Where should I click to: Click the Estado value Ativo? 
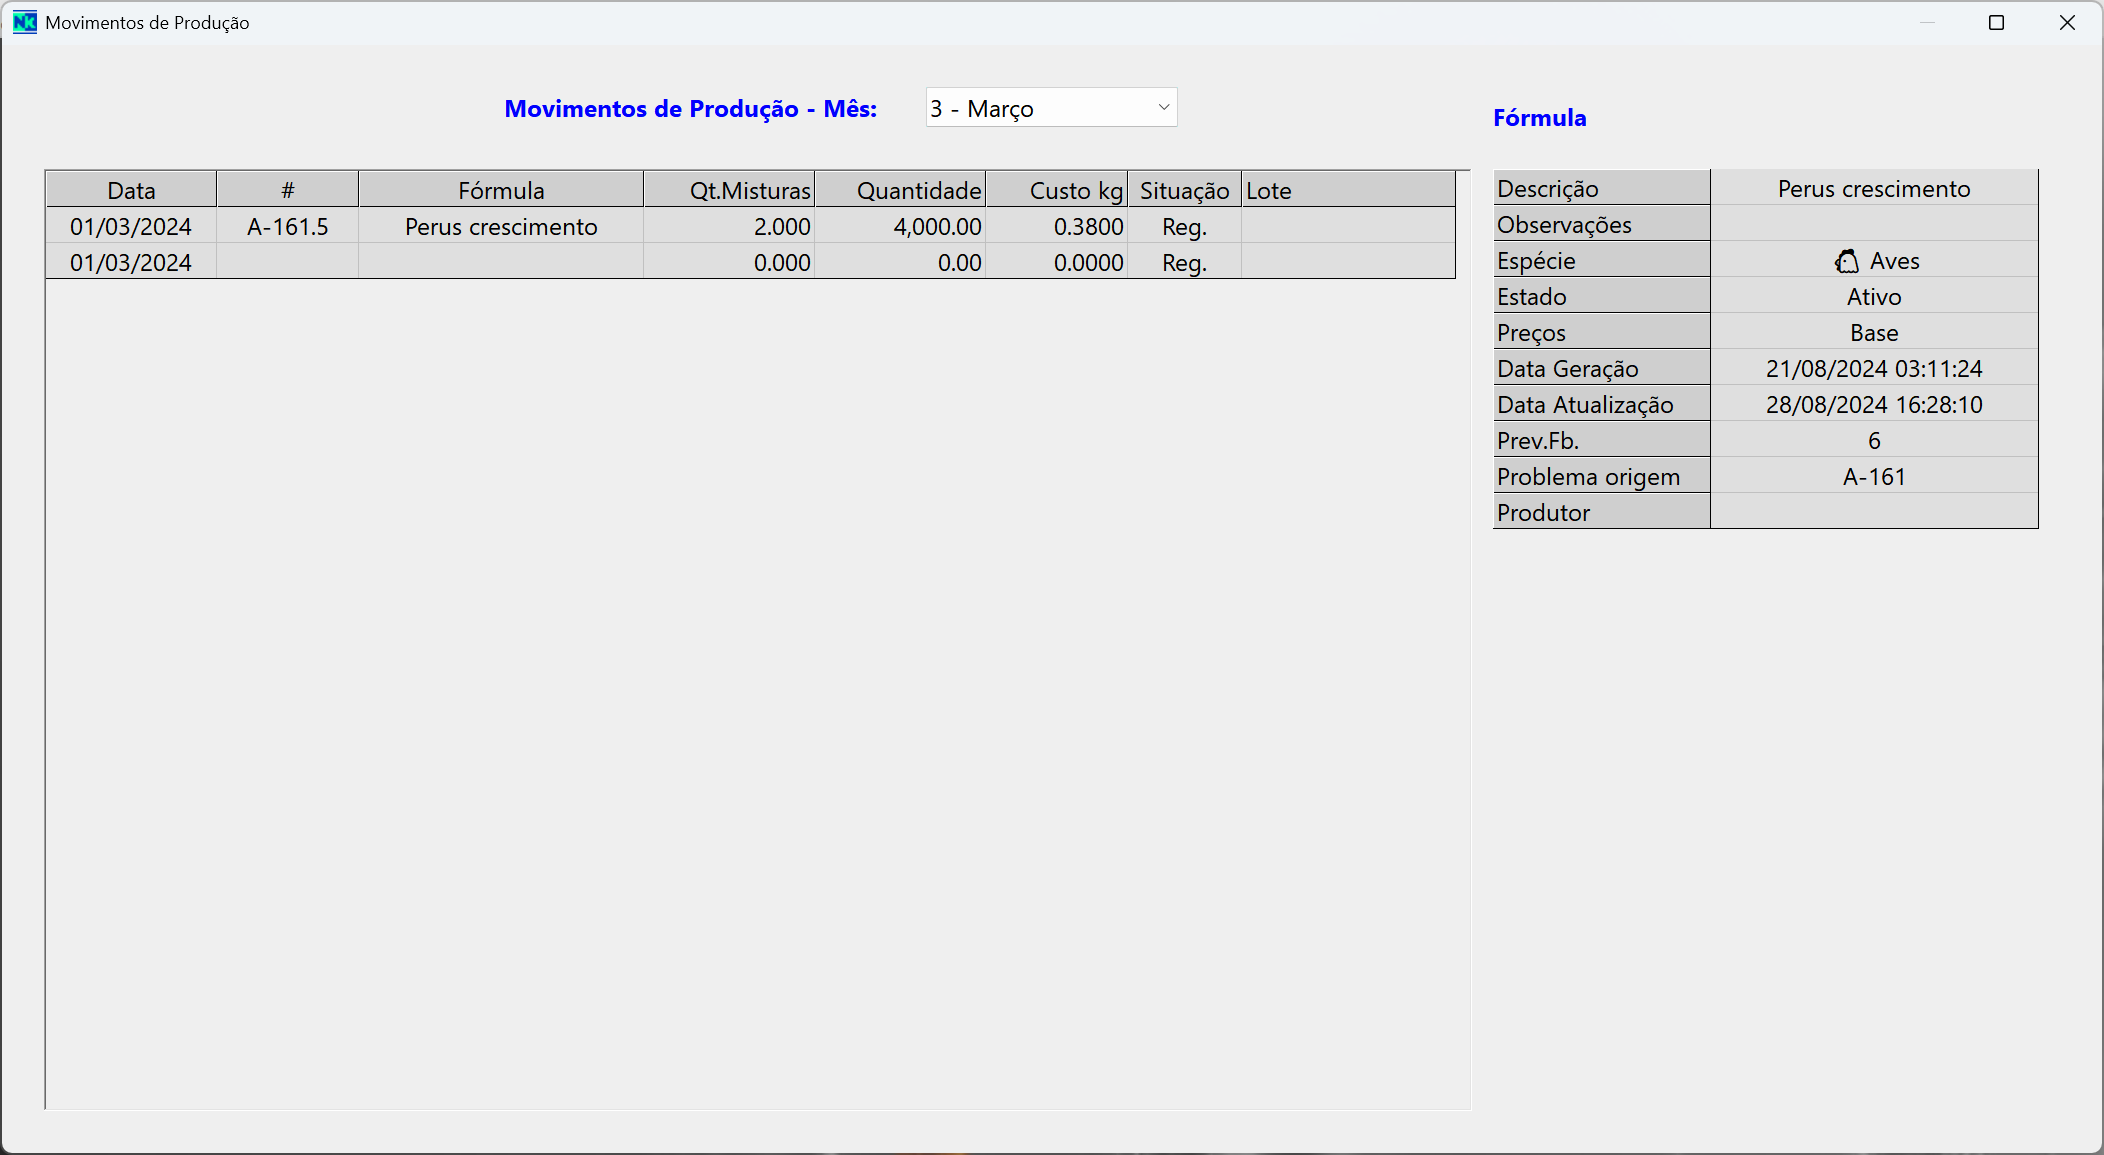(x=1873, y=297)
